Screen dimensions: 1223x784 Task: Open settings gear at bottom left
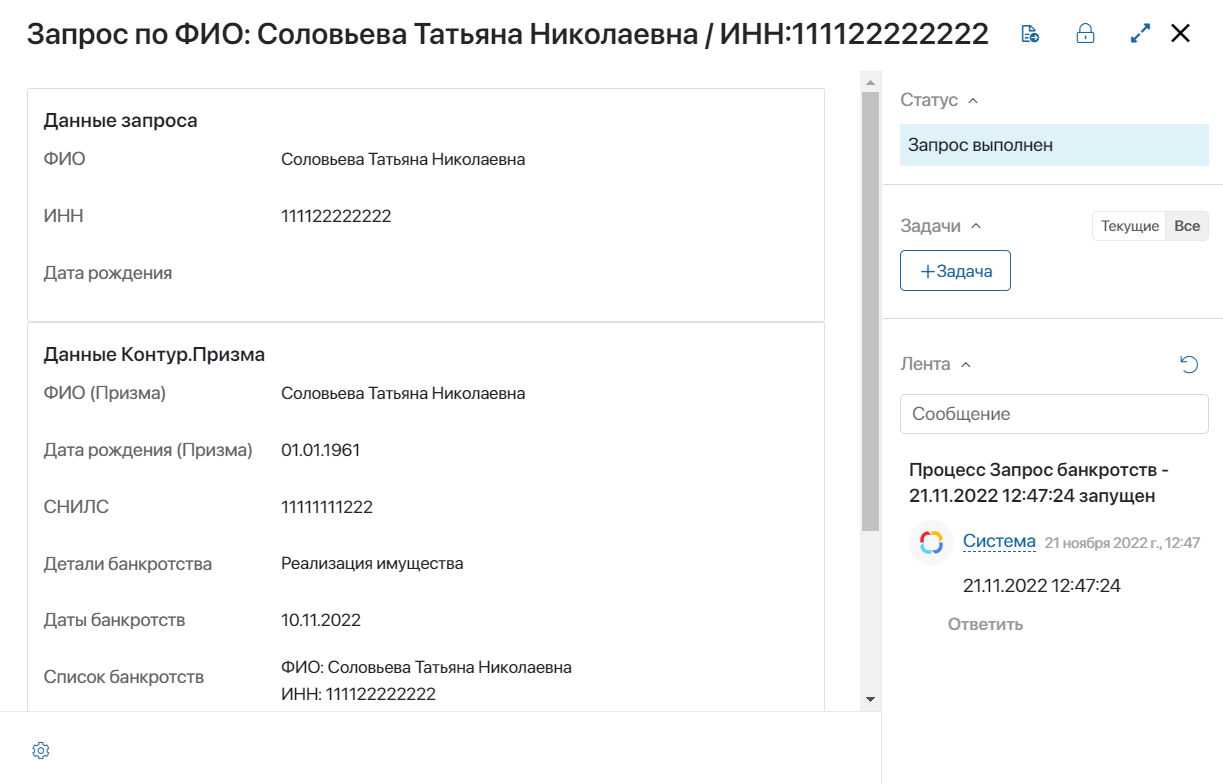[41, 751]
